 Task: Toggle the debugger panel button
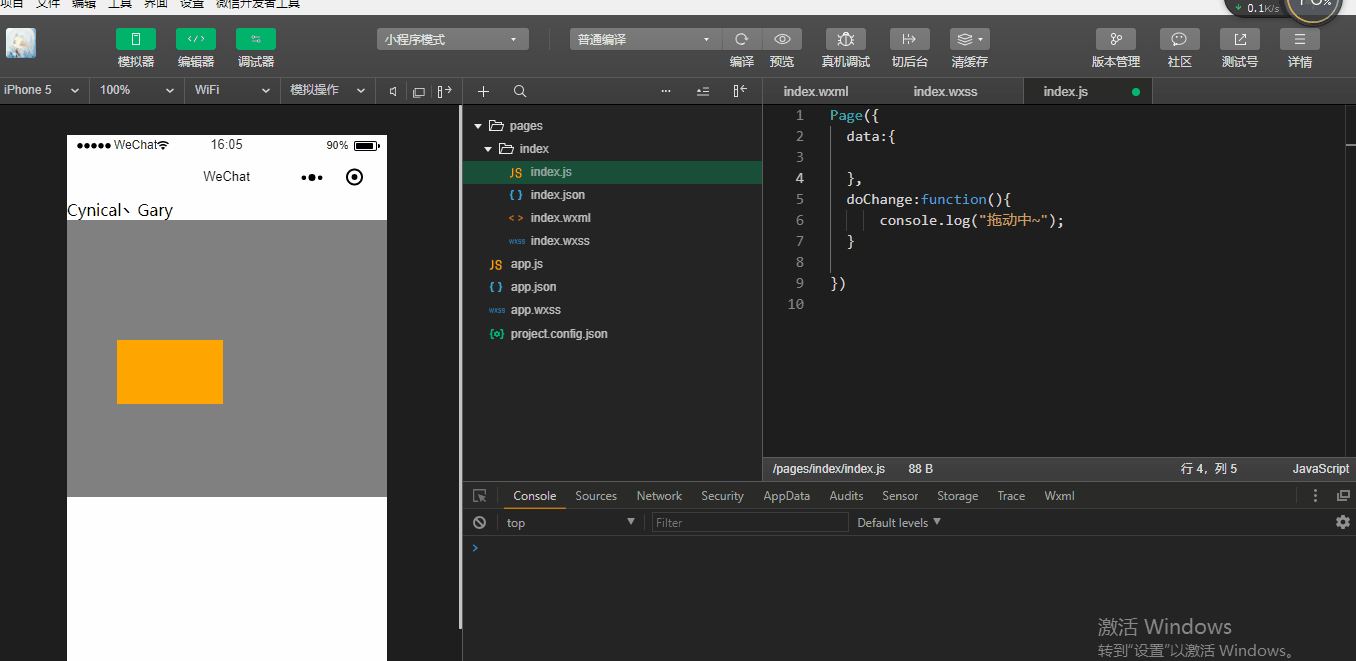(x=256, y=39)
